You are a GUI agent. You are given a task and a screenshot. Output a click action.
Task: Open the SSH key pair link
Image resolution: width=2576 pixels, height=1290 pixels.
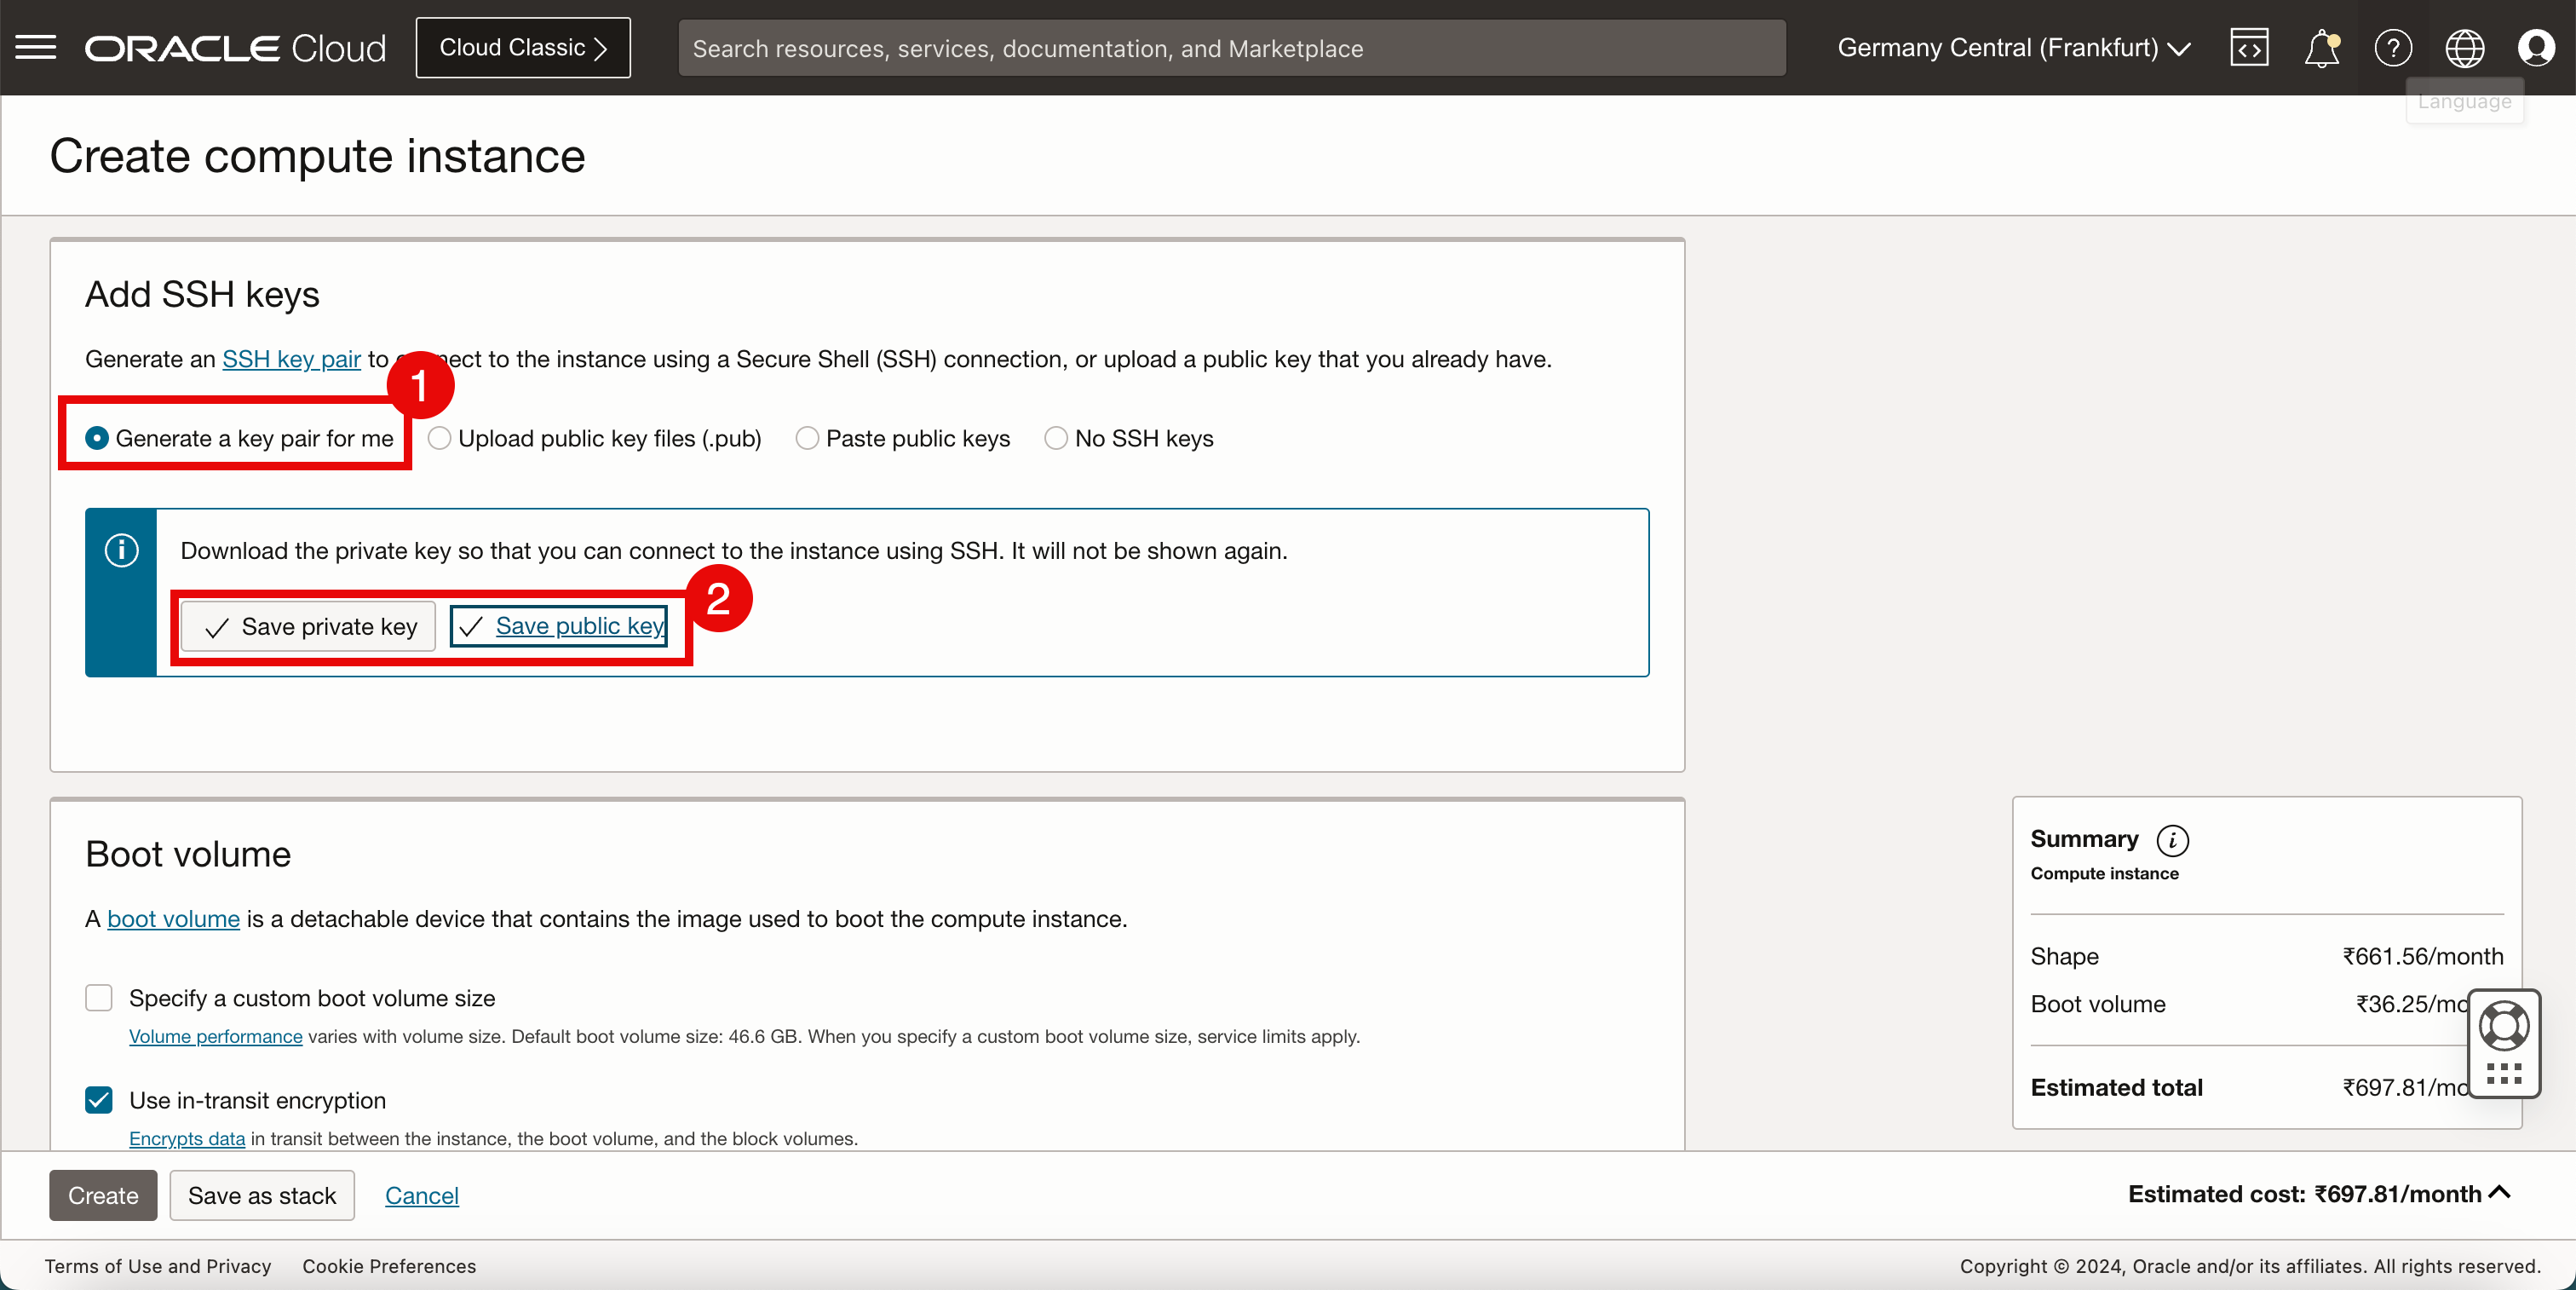pyautogui.click(x=291, y=359)
